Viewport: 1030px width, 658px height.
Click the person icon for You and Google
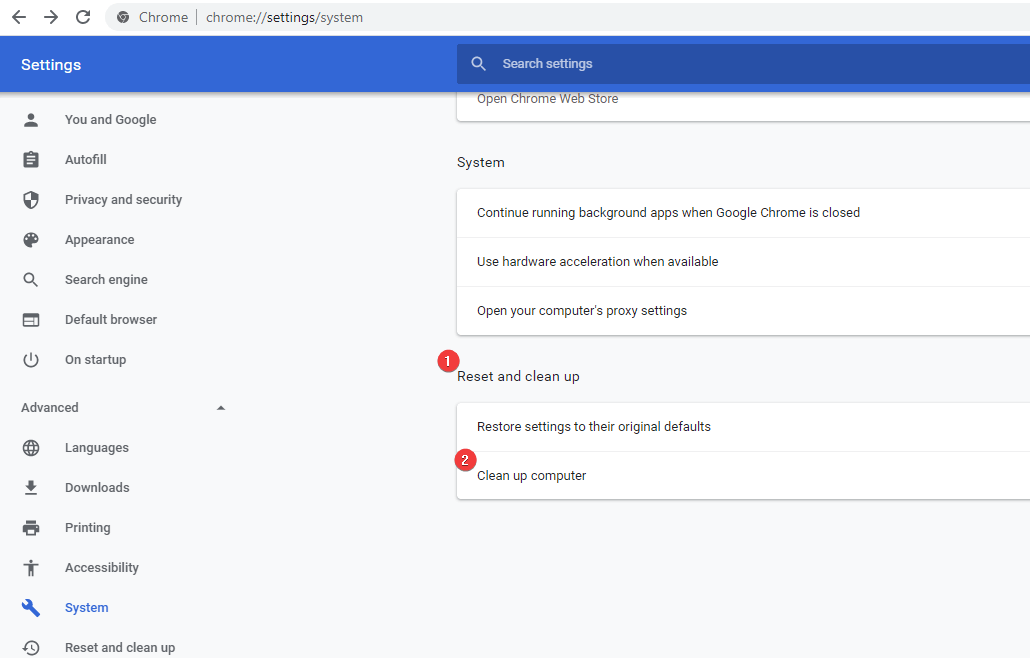click(x=31, y=120)
